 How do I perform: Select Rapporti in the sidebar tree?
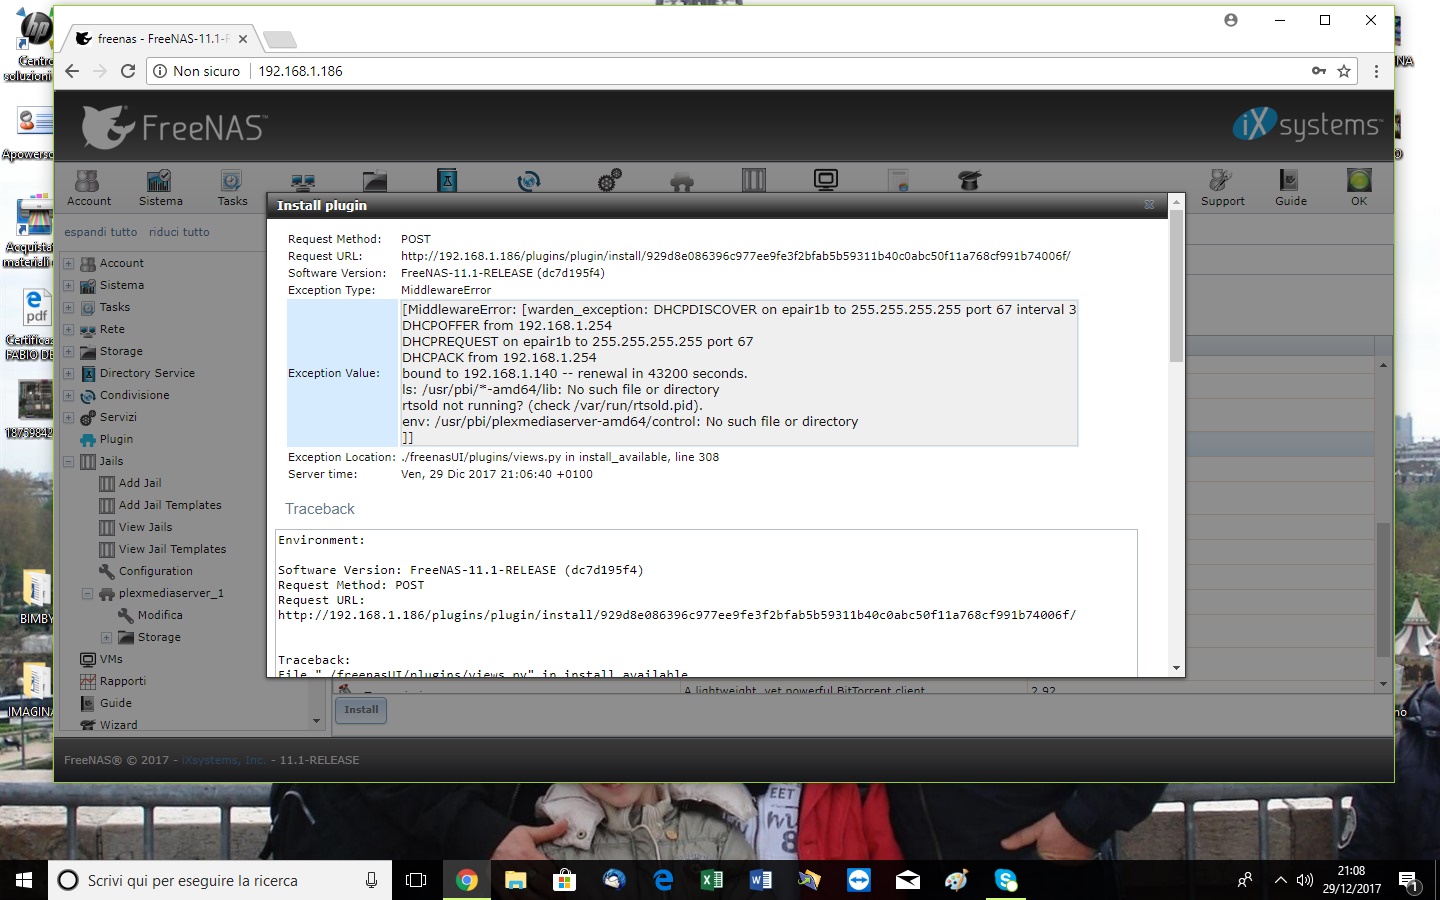pyautogui.click(x=122, y=681)
